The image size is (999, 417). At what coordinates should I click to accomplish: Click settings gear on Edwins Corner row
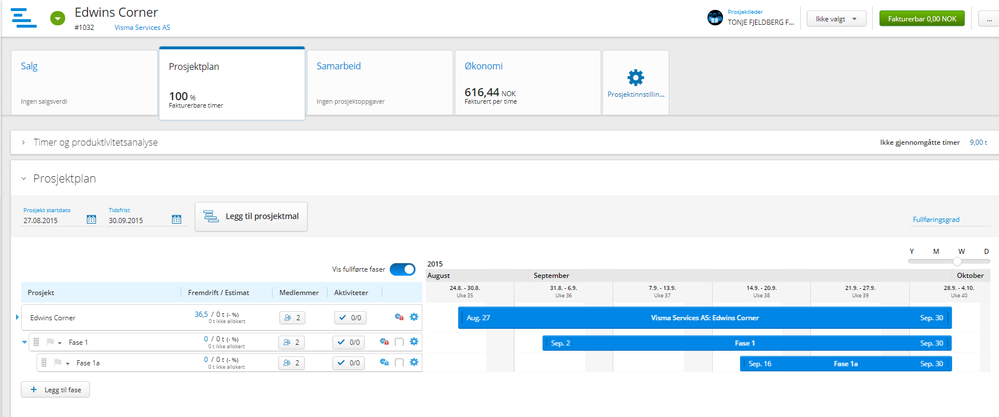(x=413, y=317)
